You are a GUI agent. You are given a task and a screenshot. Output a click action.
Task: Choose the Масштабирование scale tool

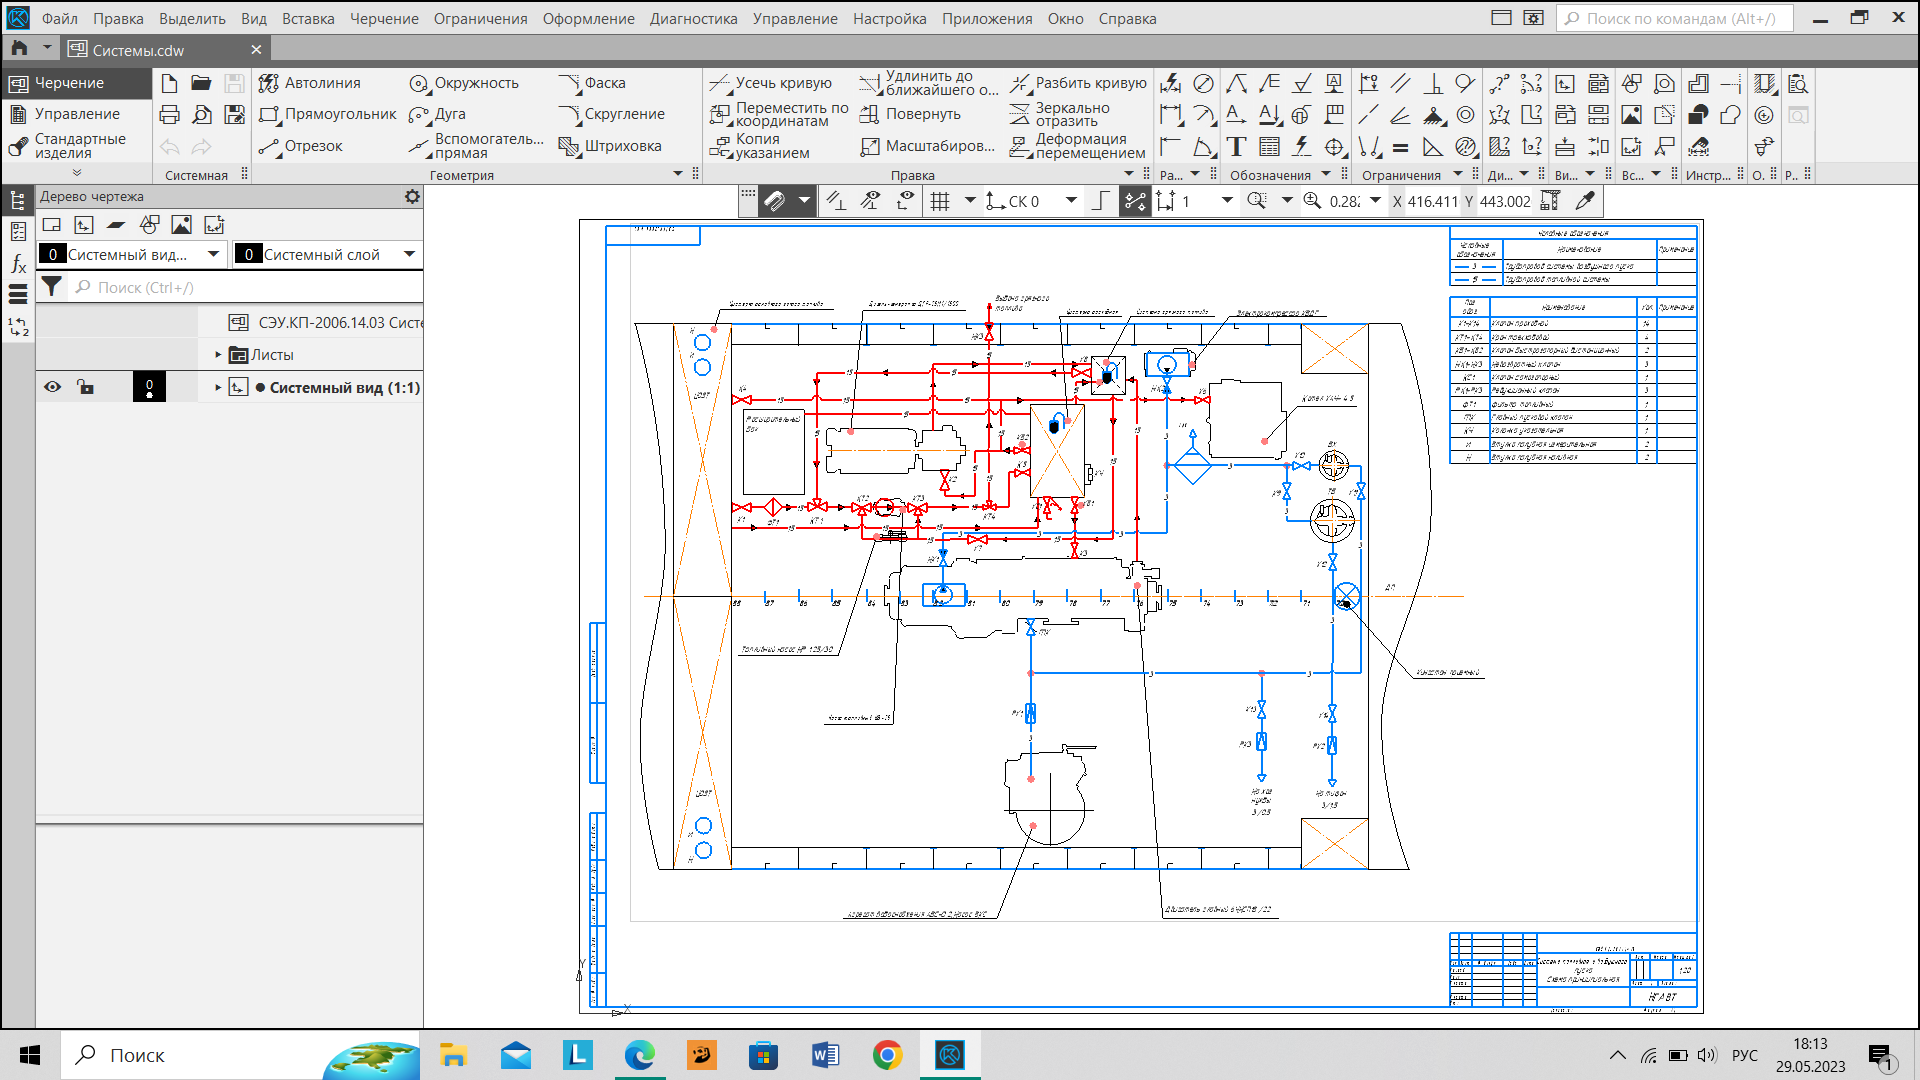tap(927, 146)
